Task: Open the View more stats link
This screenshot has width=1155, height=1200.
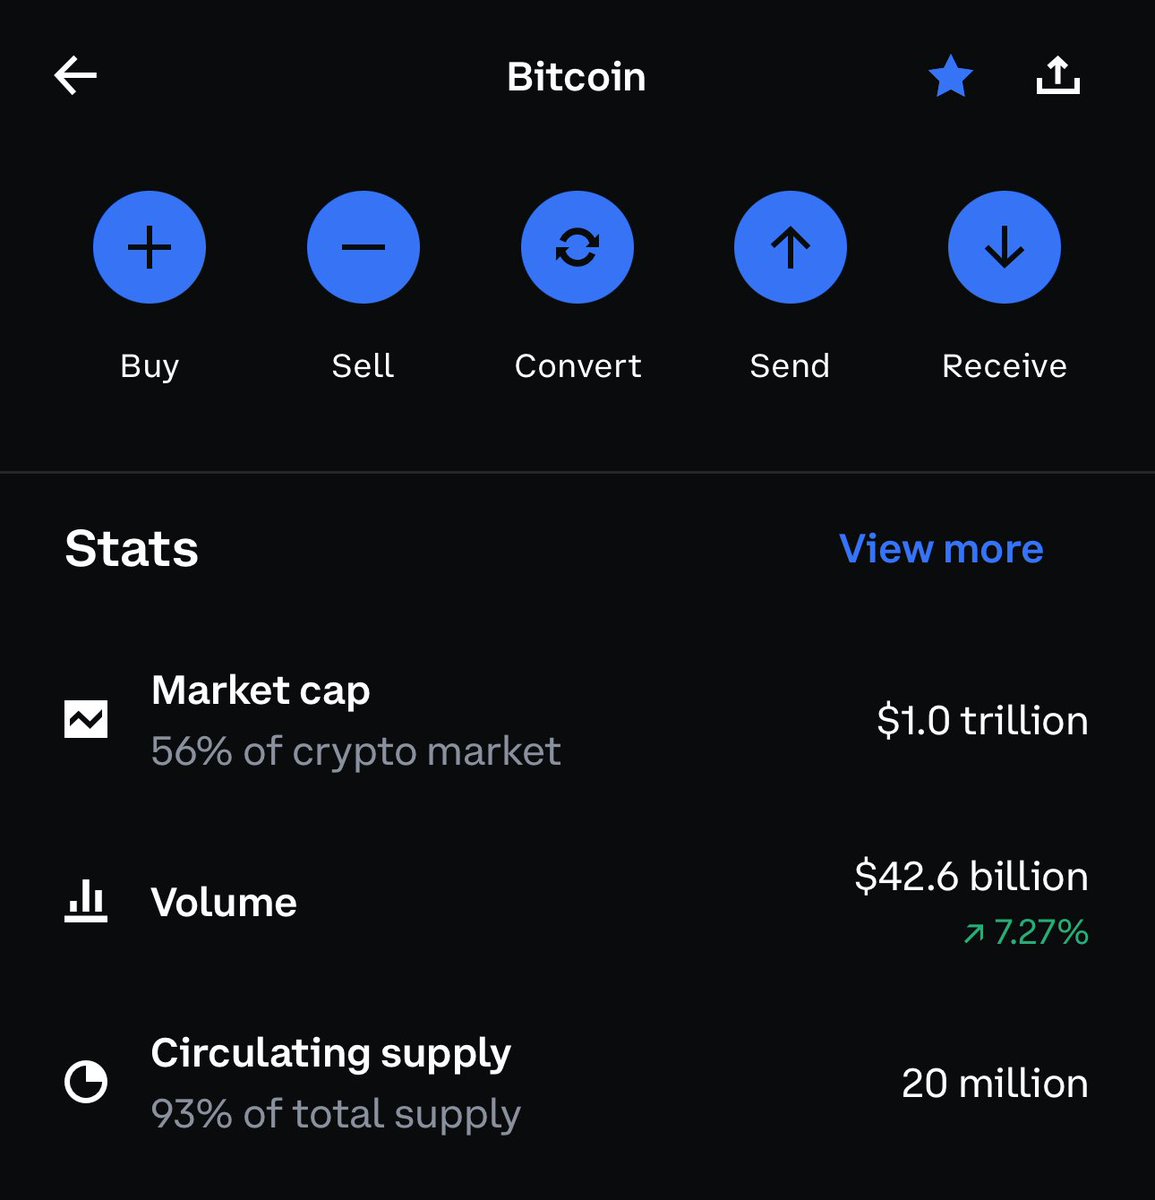Action: click(941, 548)
